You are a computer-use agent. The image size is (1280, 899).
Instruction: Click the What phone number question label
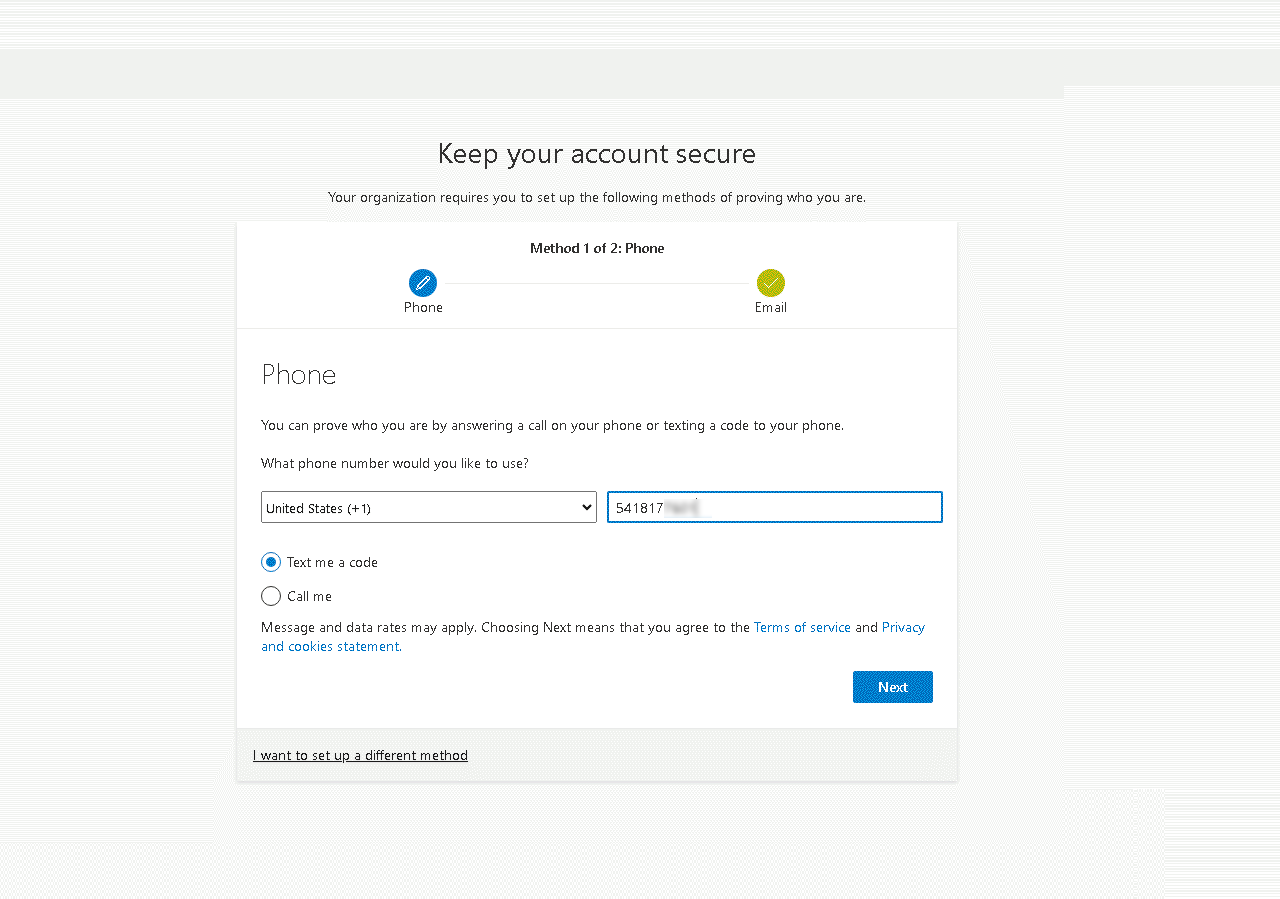click(395, 463)
